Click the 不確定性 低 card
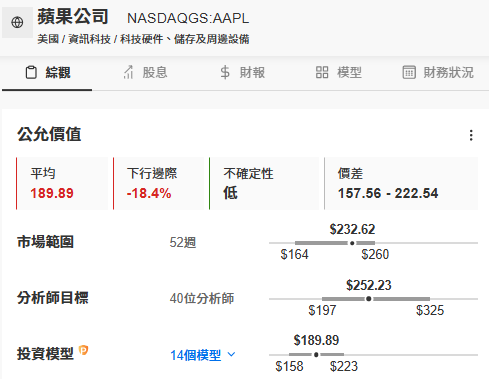This screenshot has width=489, height=379. click(x=264, y=183)
